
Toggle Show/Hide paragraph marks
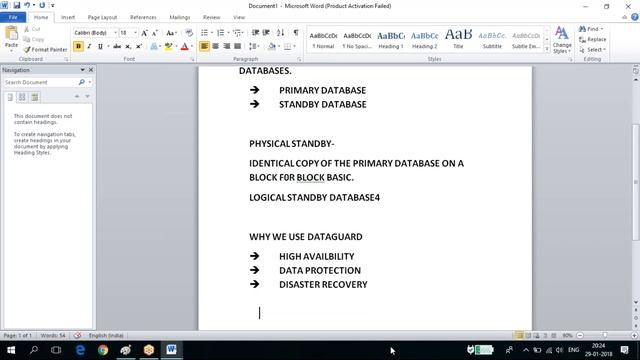[296, 33]
